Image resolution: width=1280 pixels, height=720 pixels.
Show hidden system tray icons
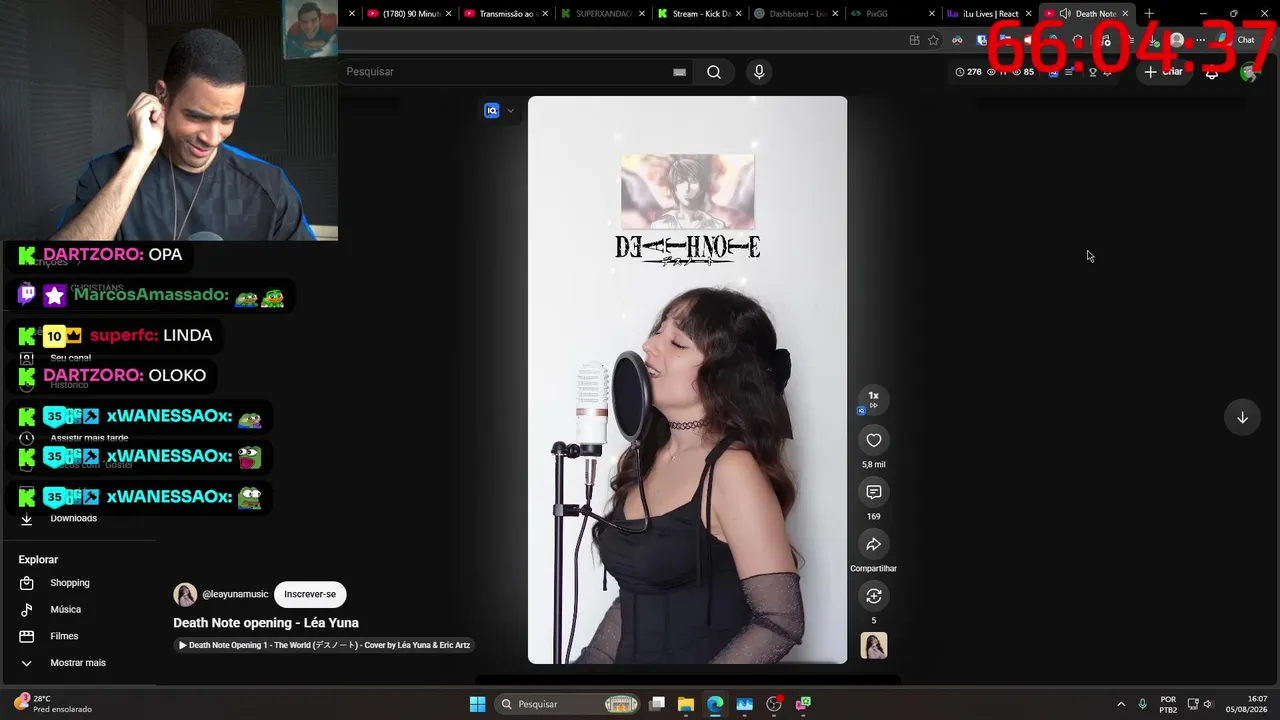click(1121, 704)
